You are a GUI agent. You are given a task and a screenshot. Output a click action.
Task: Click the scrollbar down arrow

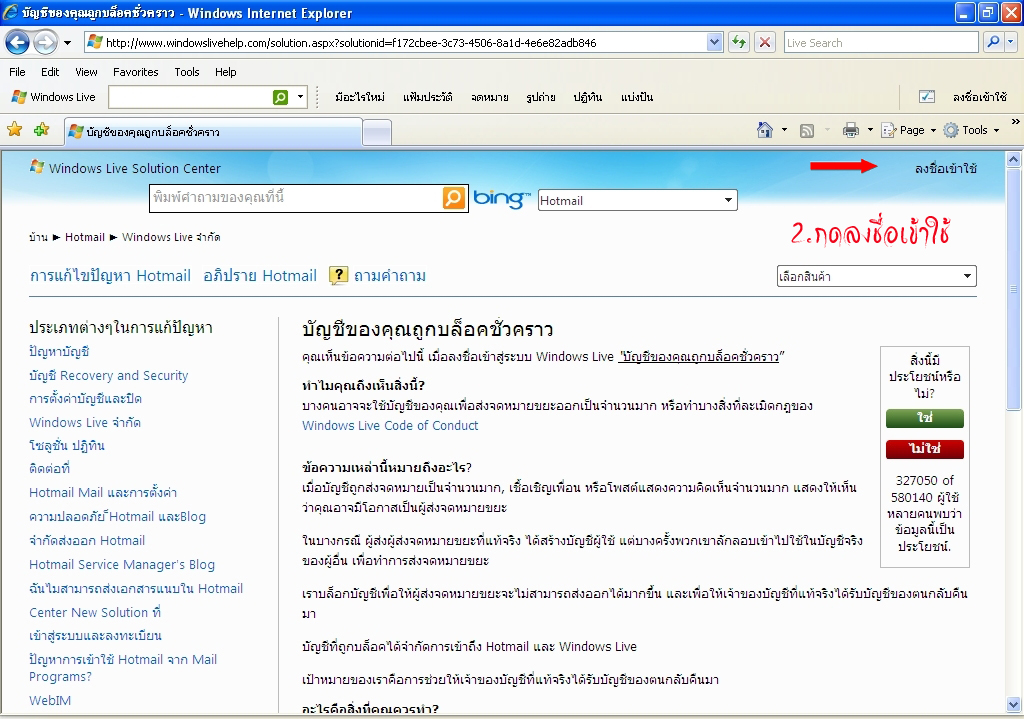point(1014,705)
